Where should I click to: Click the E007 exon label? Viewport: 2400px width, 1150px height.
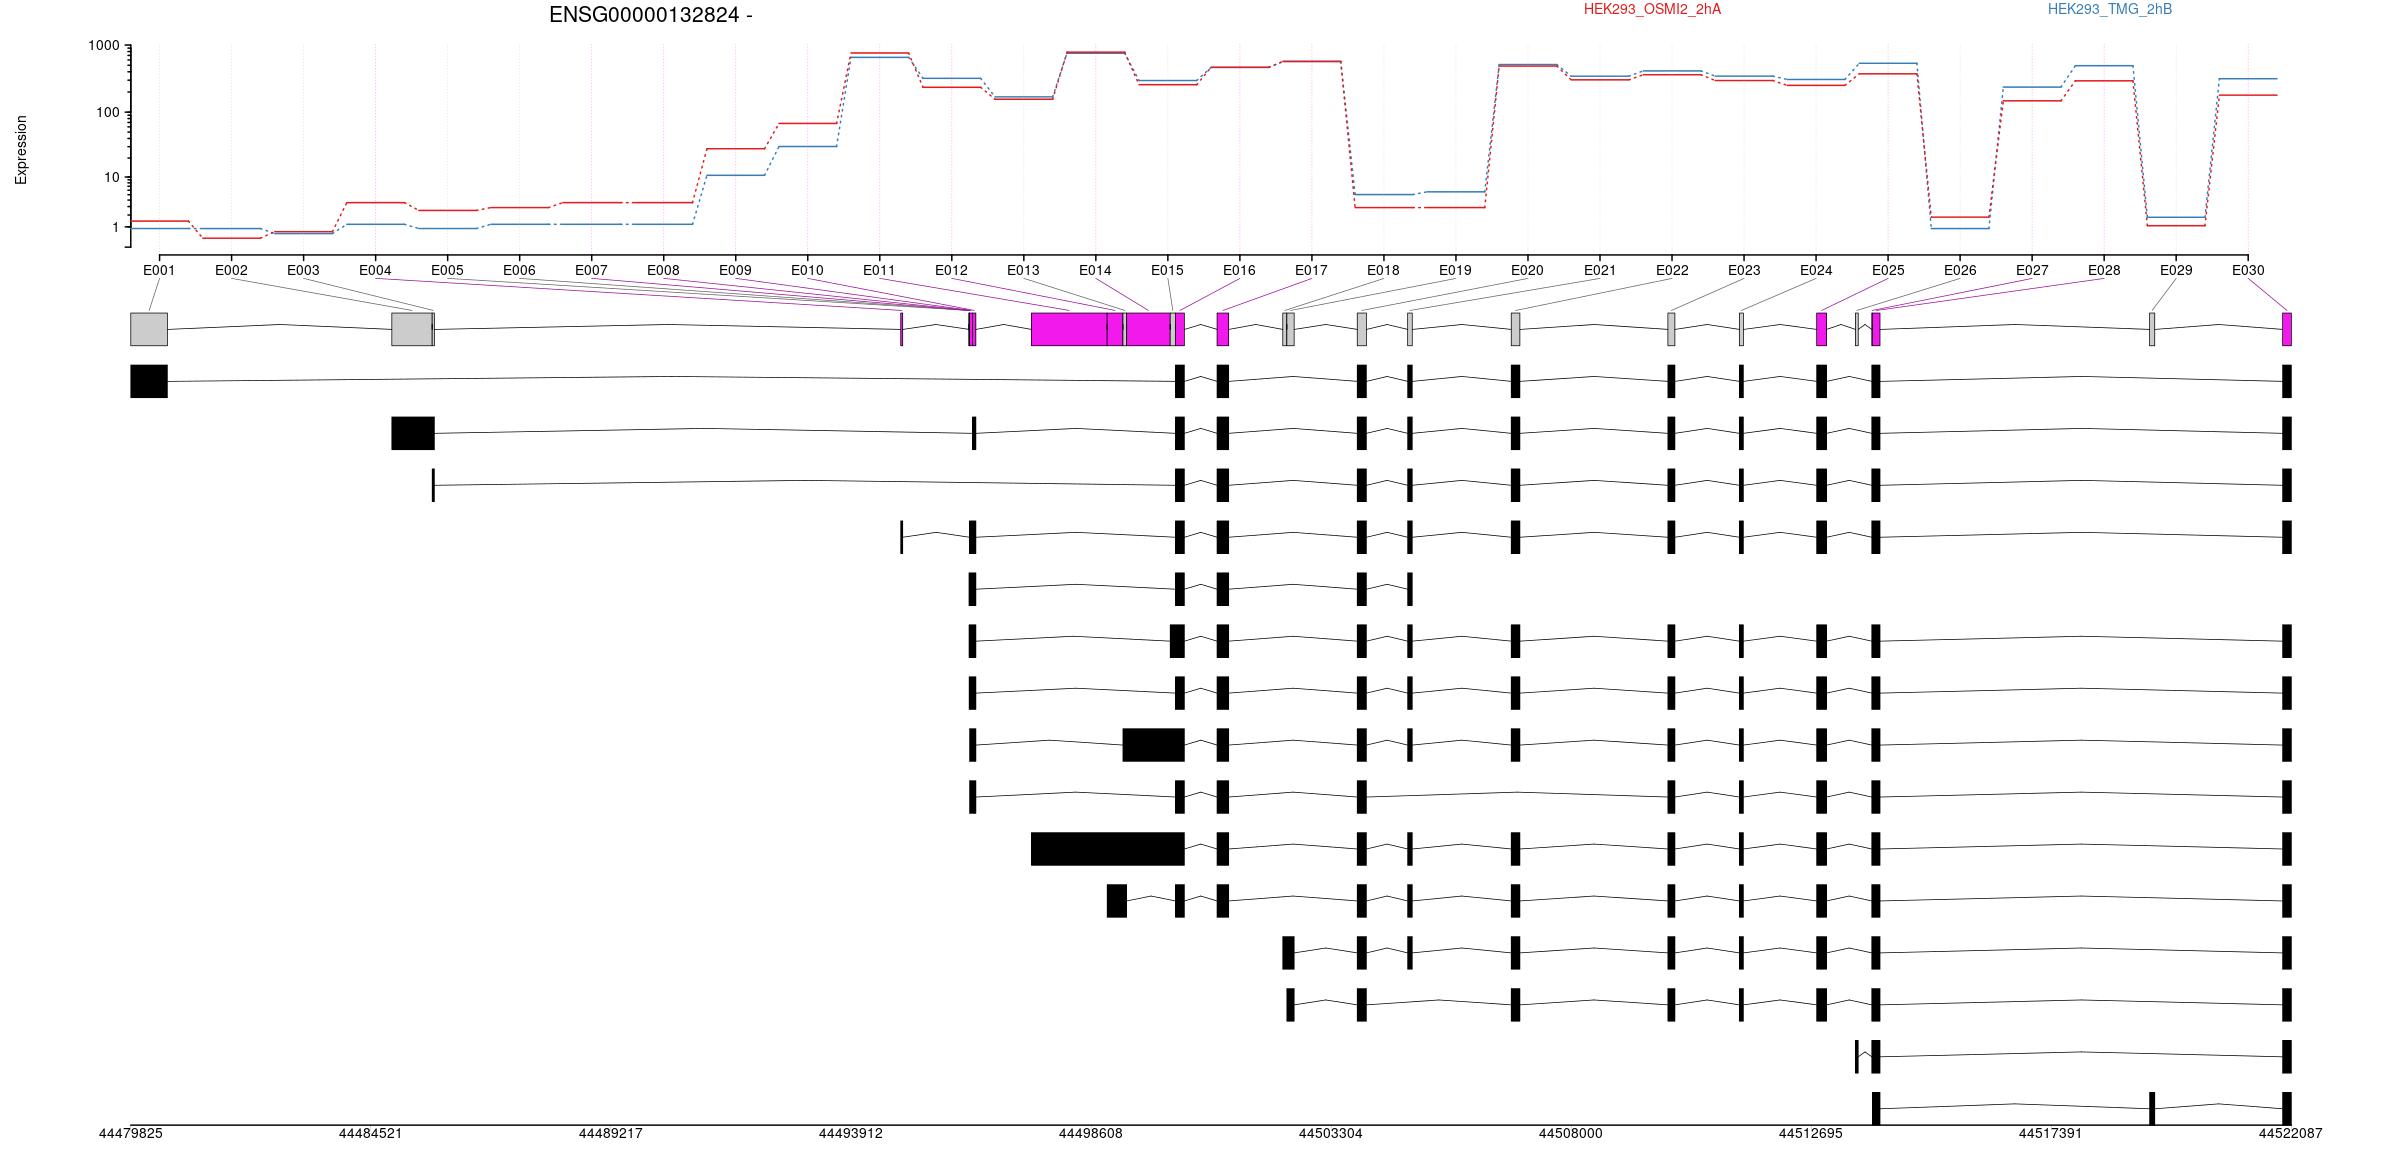(591, 270)
